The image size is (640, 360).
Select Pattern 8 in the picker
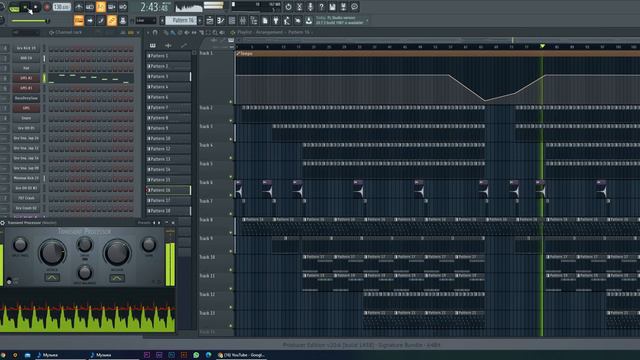coord(168,118)
